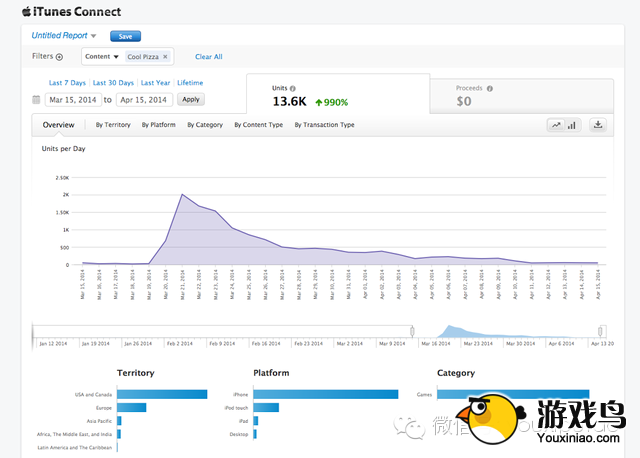Click the right timeline range slider handle
The height and width of the screenshot is (458, 640).
click(x=601, y=330)
